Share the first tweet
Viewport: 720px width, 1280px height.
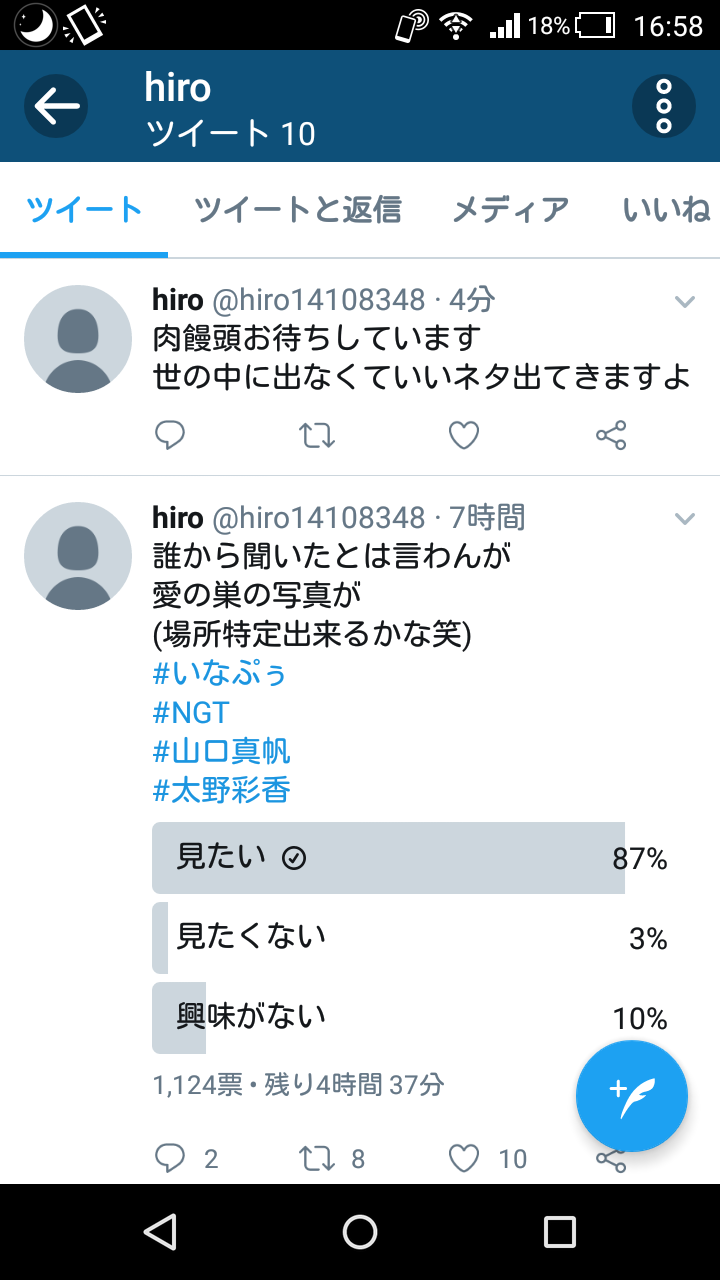point(611,435)
